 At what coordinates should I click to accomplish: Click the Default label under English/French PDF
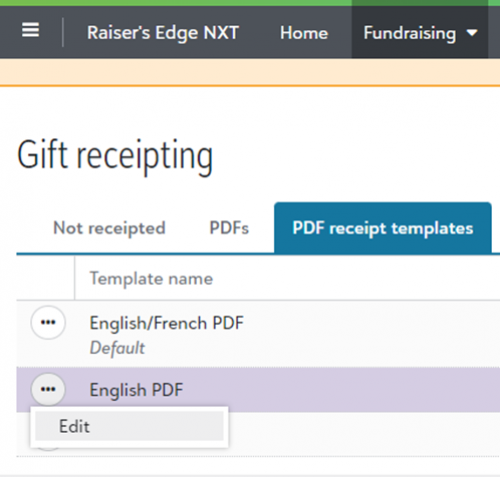coord(117,348)
